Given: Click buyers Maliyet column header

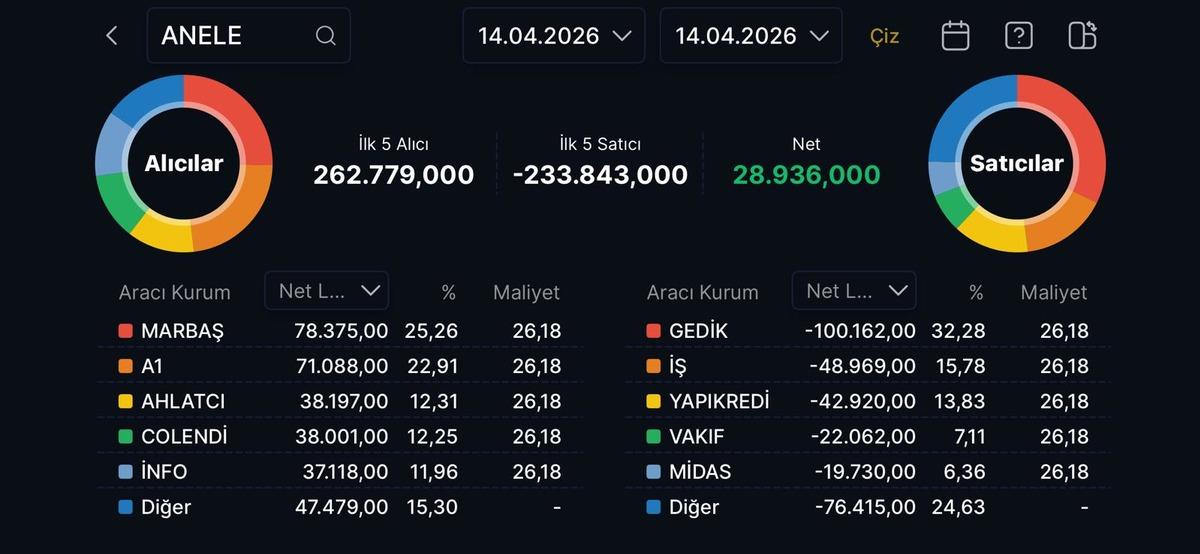Looking at the screenshot, I should pyautogui.click(x=526, y=293).
